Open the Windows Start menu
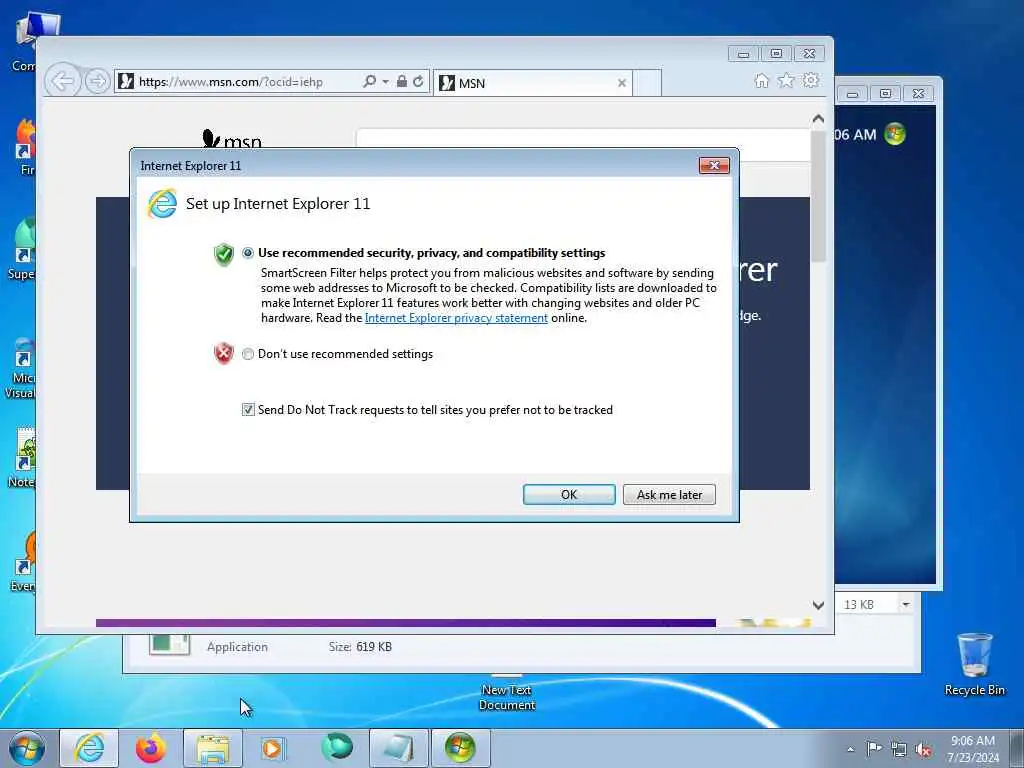The image size is (1024, 768). 27,748
